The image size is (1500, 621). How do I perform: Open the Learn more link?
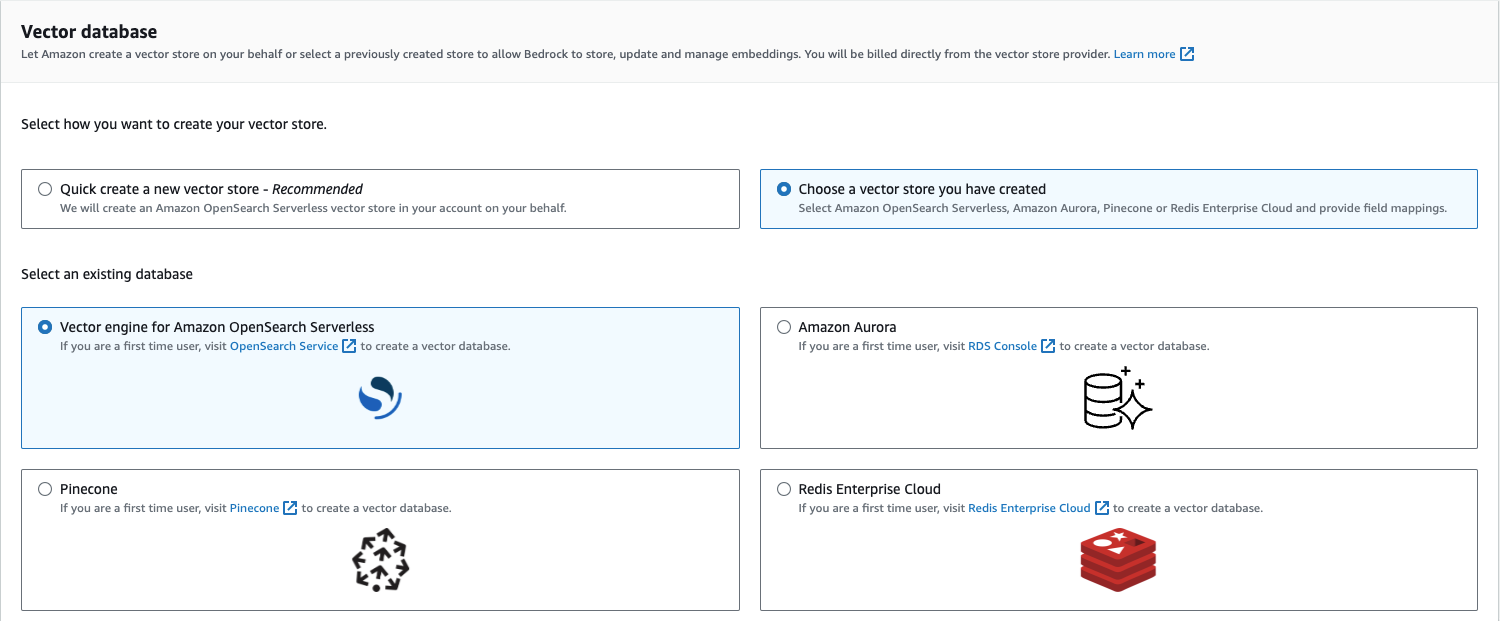[1144, 54]
